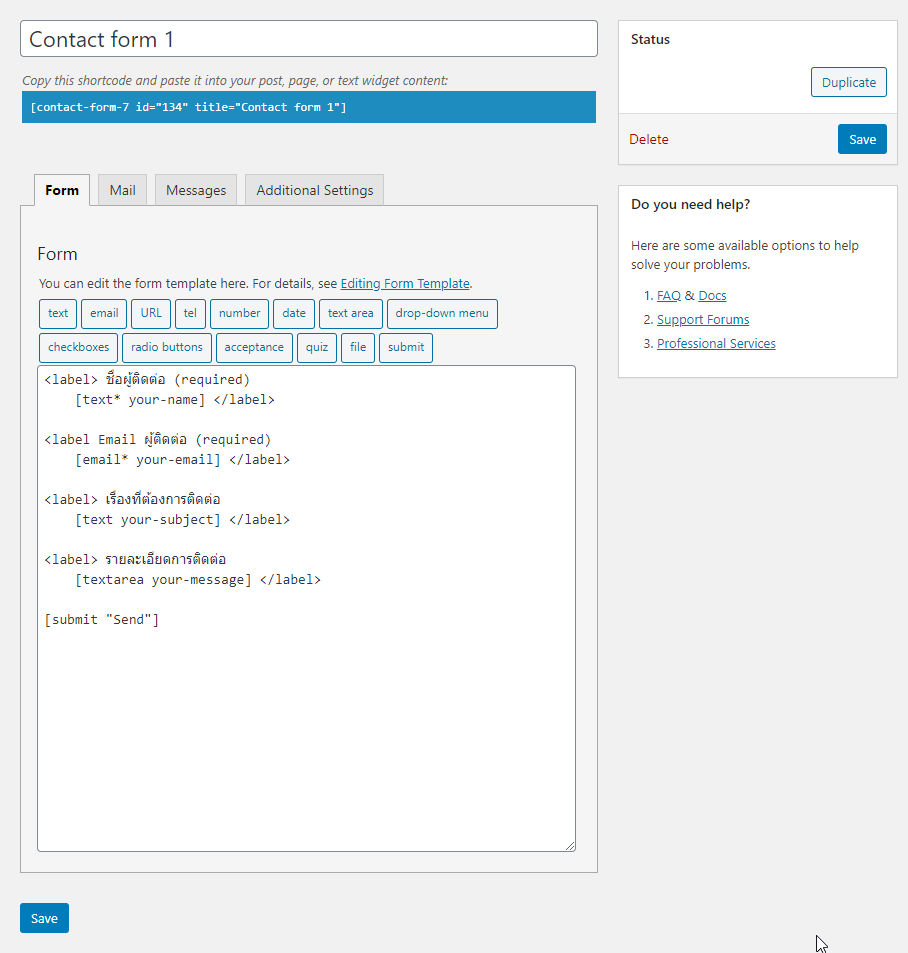
Task: Insert radio buttons tag
Action: [167, 348]
